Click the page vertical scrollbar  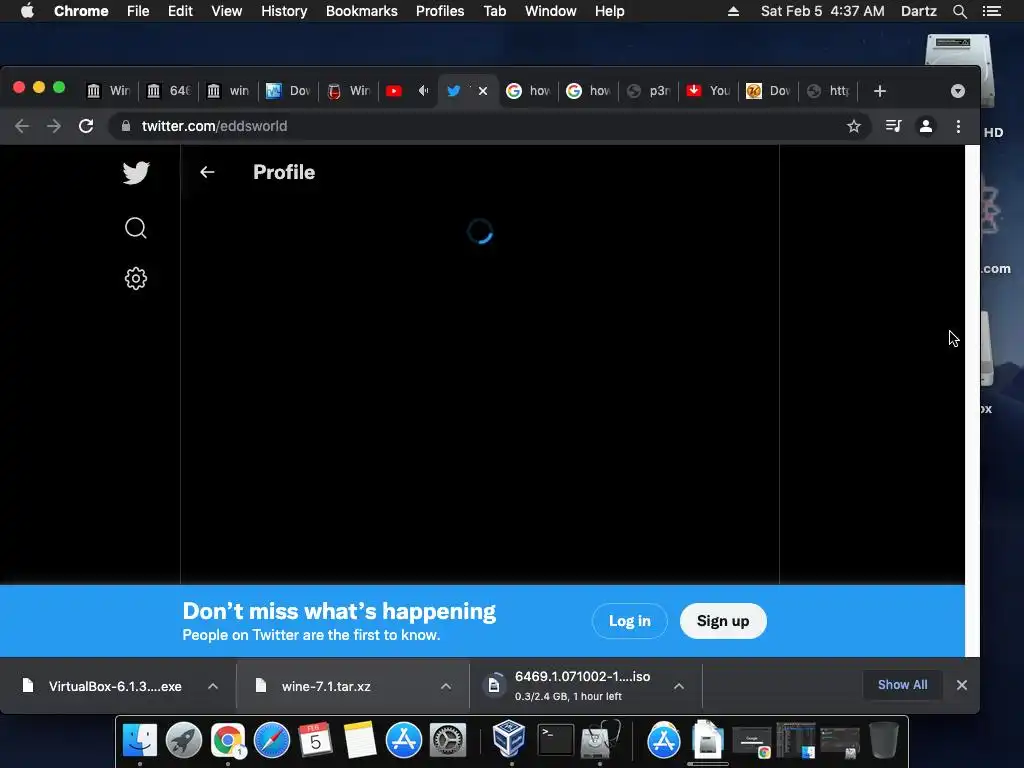972,400
